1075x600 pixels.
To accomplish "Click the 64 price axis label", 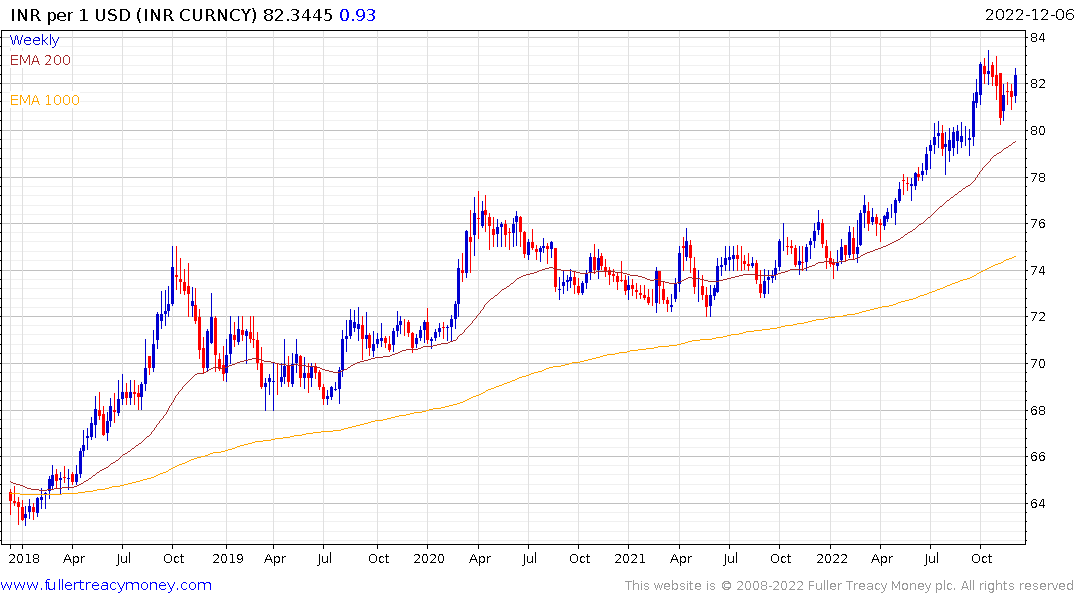I will click(1038, 503).
